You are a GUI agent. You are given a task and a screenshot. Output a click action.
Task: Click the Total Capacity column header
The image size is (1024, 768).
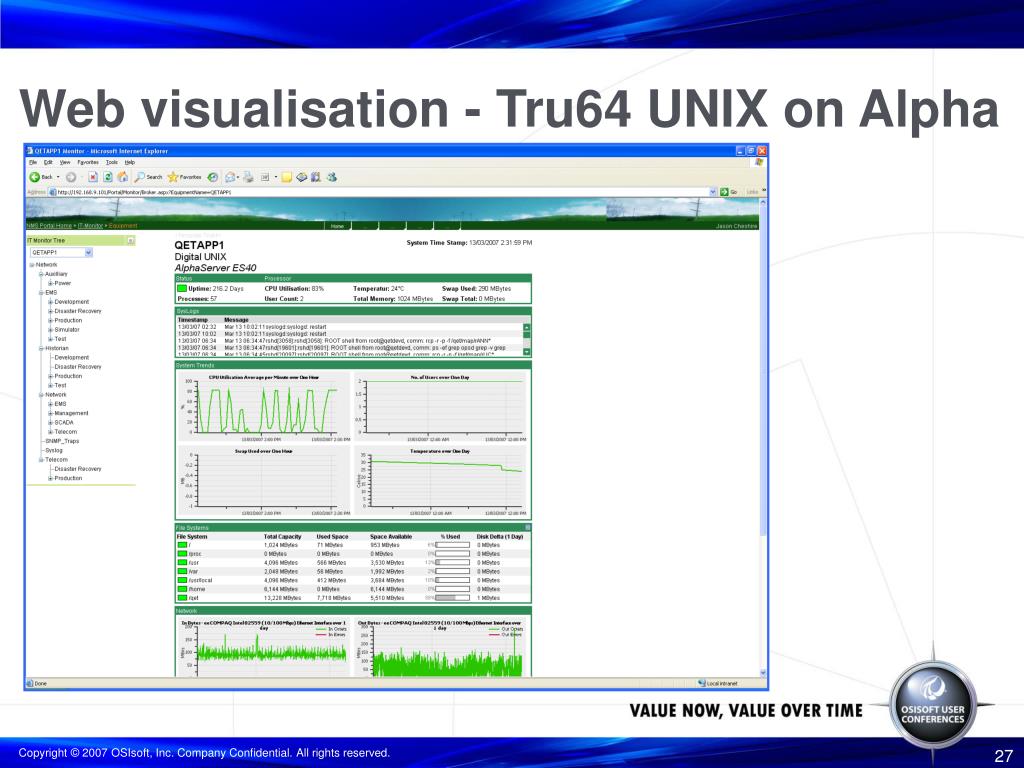[283, 536]
